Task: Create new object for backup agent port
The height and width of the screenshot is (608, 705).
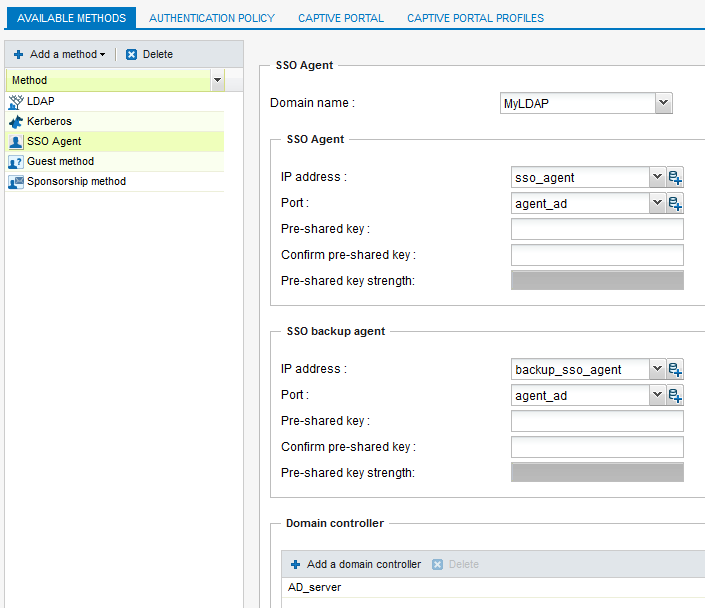Action: (x=675, y=396)
